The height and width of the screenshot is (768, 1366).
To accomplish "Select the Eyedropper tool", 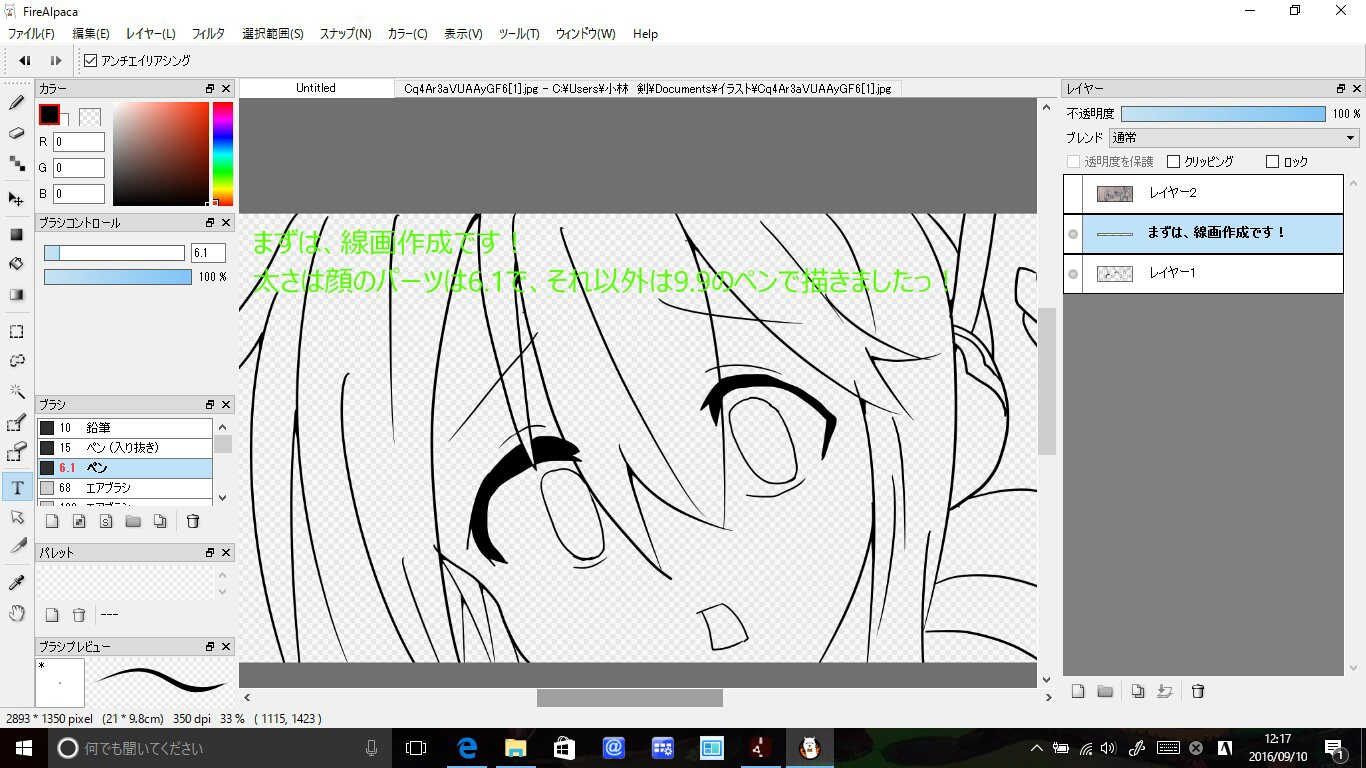I will [x=17, y=583].
